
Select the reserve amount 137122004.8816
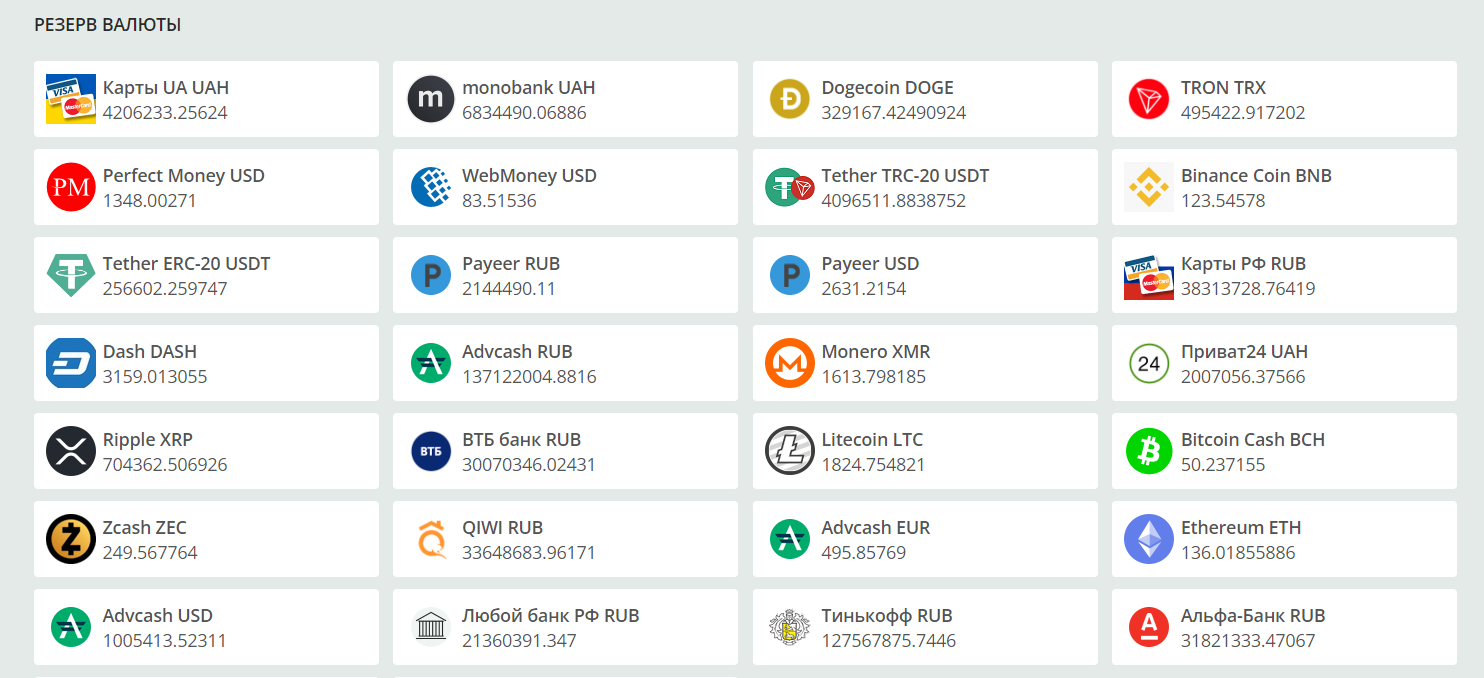click(530, 377)
